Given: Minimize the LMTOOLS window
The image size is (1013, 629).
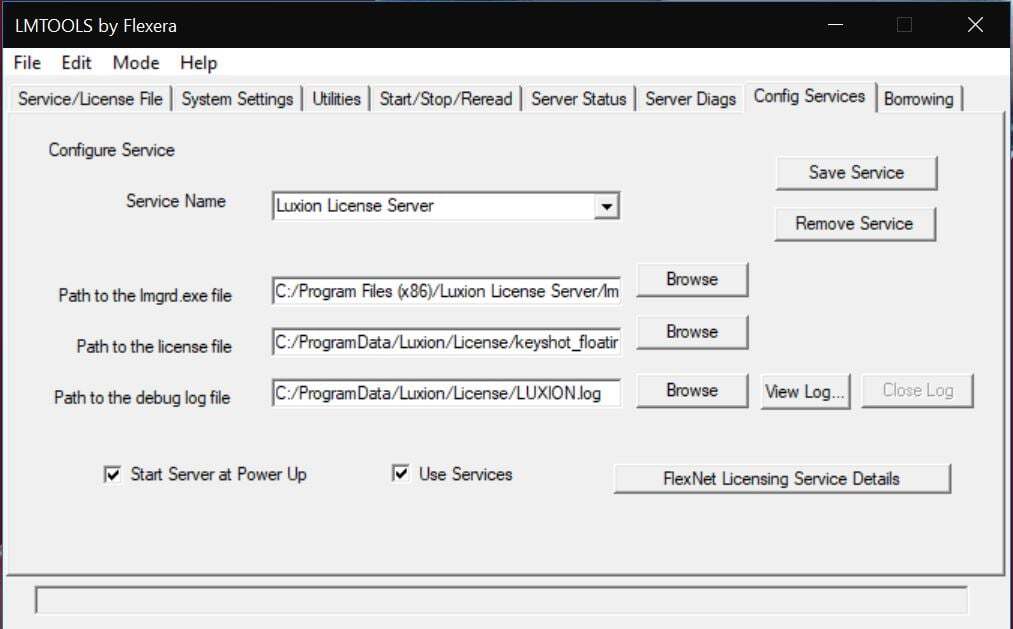Looking at the screenshot, I should click(x=835, y=25).
